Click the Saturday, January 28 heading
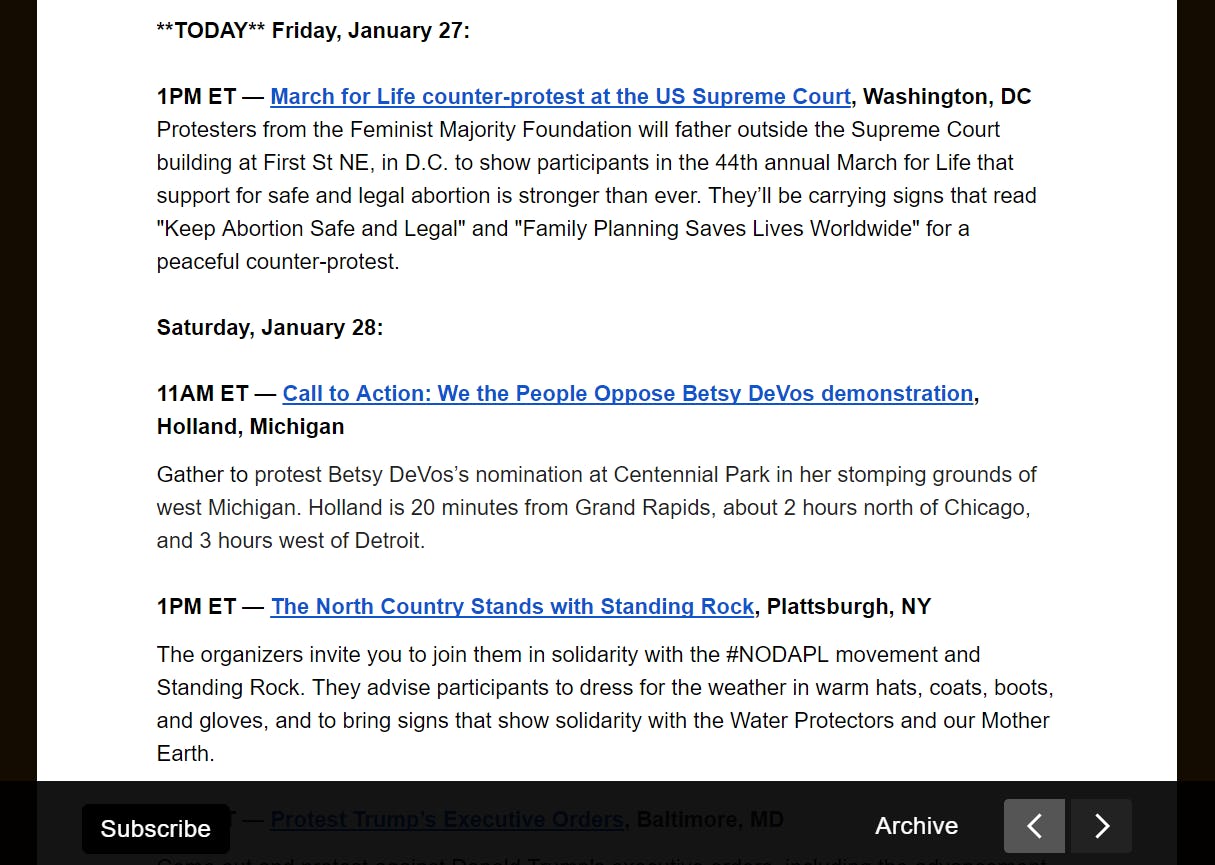Screen dimensions: 1215x865 (x=270, y=328)
